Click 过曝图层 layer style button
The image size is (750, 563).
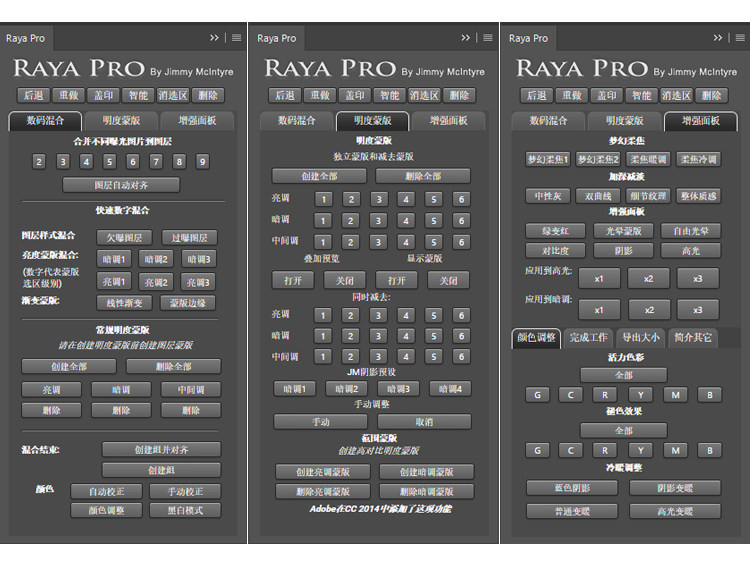click(189, 238)
